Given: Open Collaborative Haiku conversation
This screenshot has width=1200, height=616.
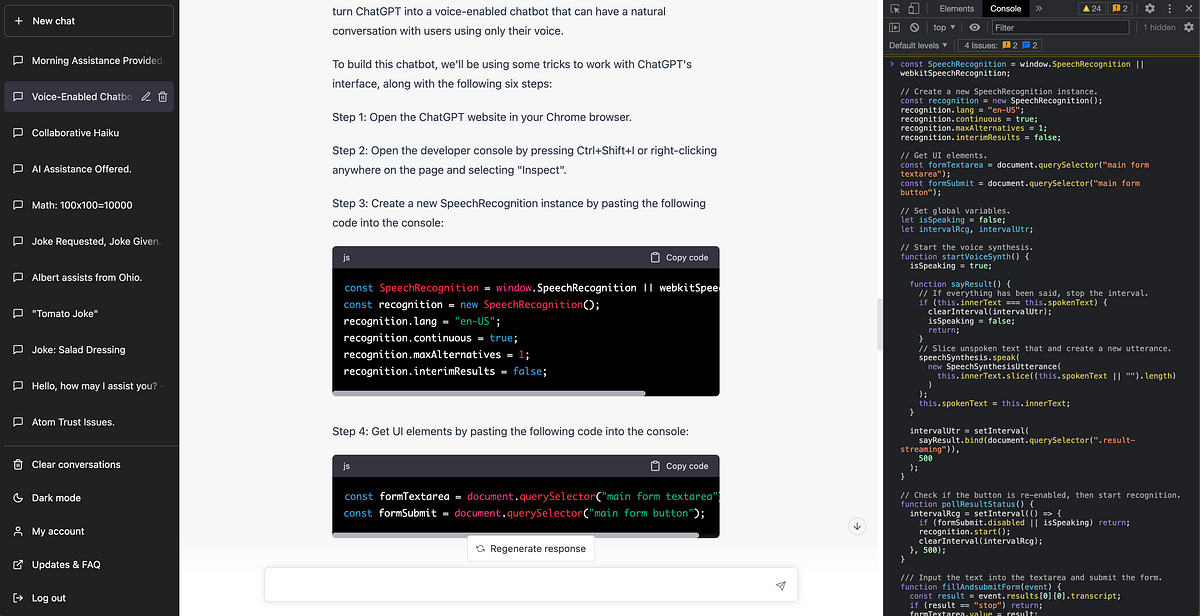Looking at the screenshot, I should tap(89, 133).
